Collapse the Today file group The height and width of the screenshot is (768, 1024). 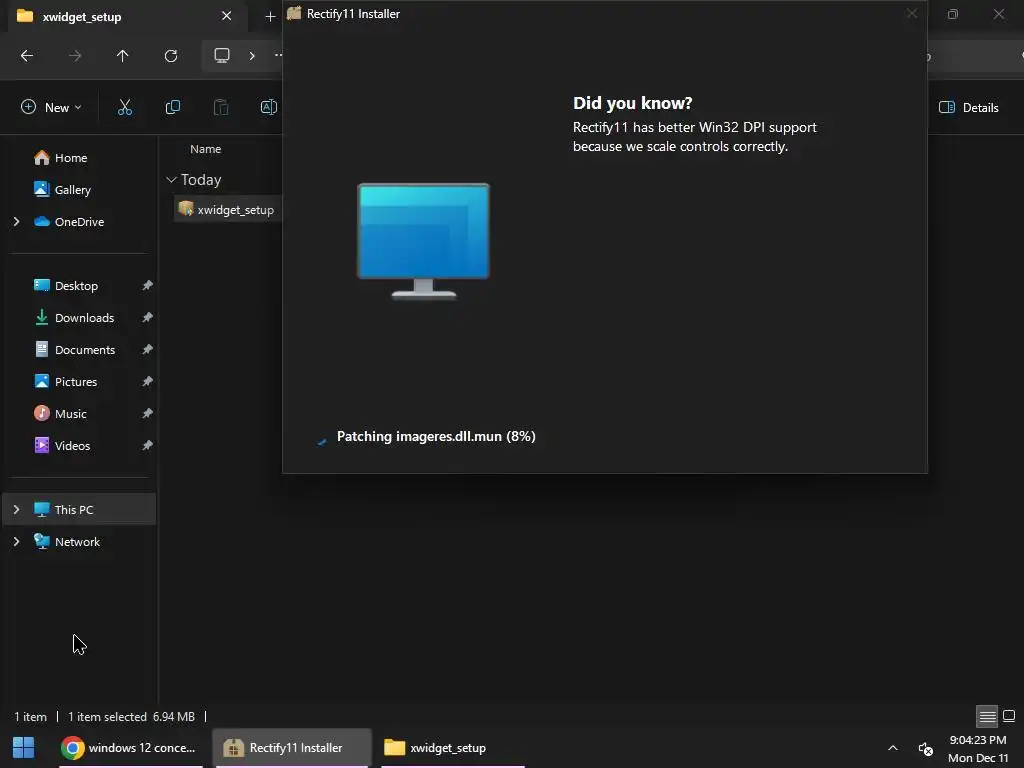pyautogui.click(x=171, y=180)
